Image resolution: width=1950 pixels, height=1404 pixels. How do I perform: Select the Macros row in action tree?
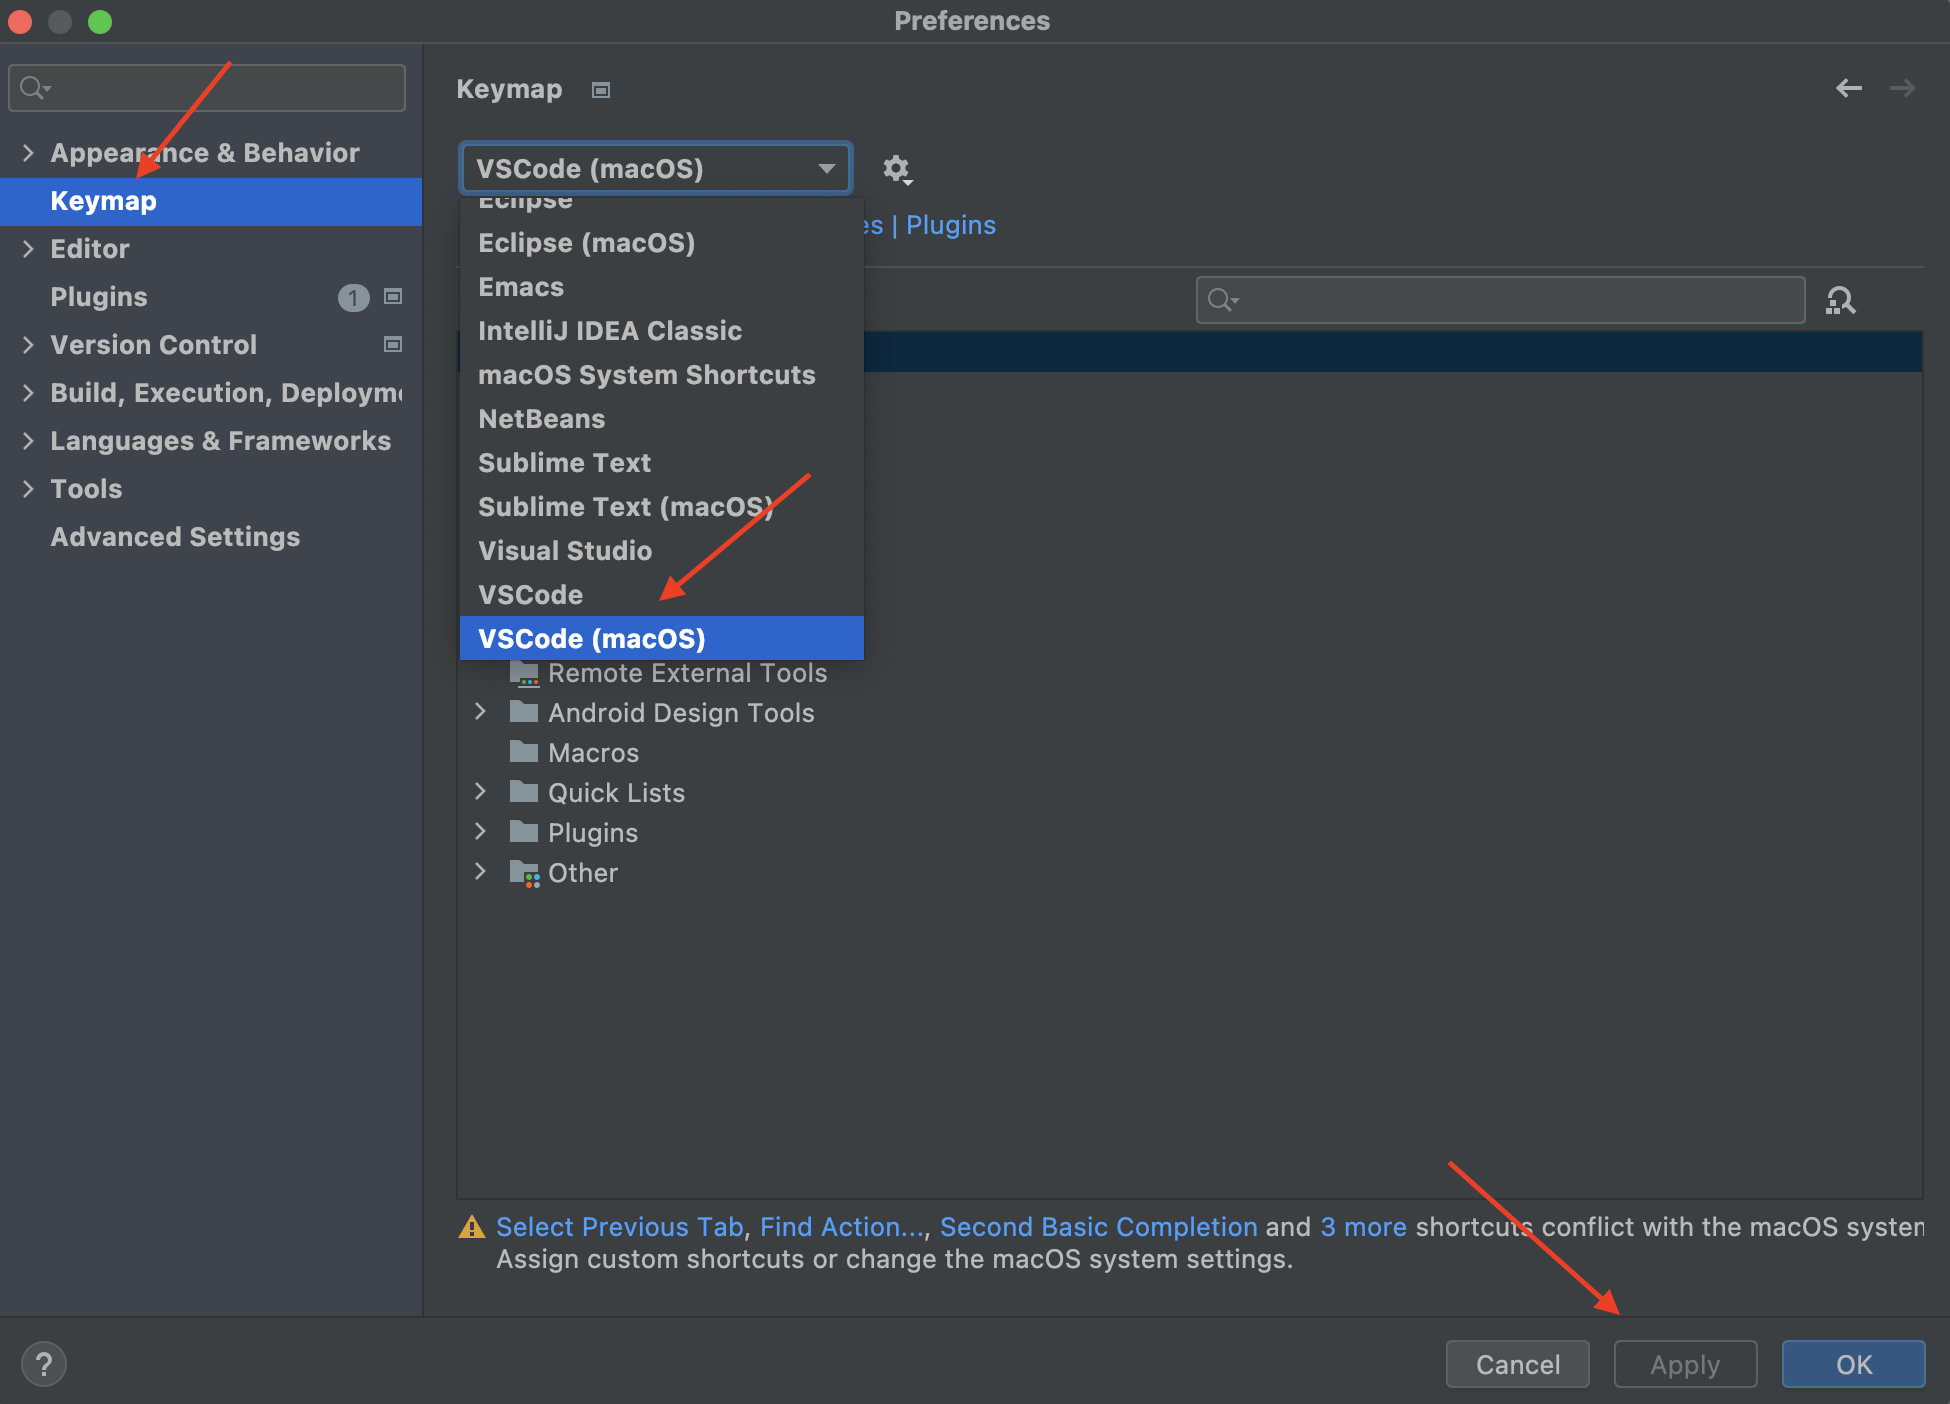click(x=1190, y=752)
